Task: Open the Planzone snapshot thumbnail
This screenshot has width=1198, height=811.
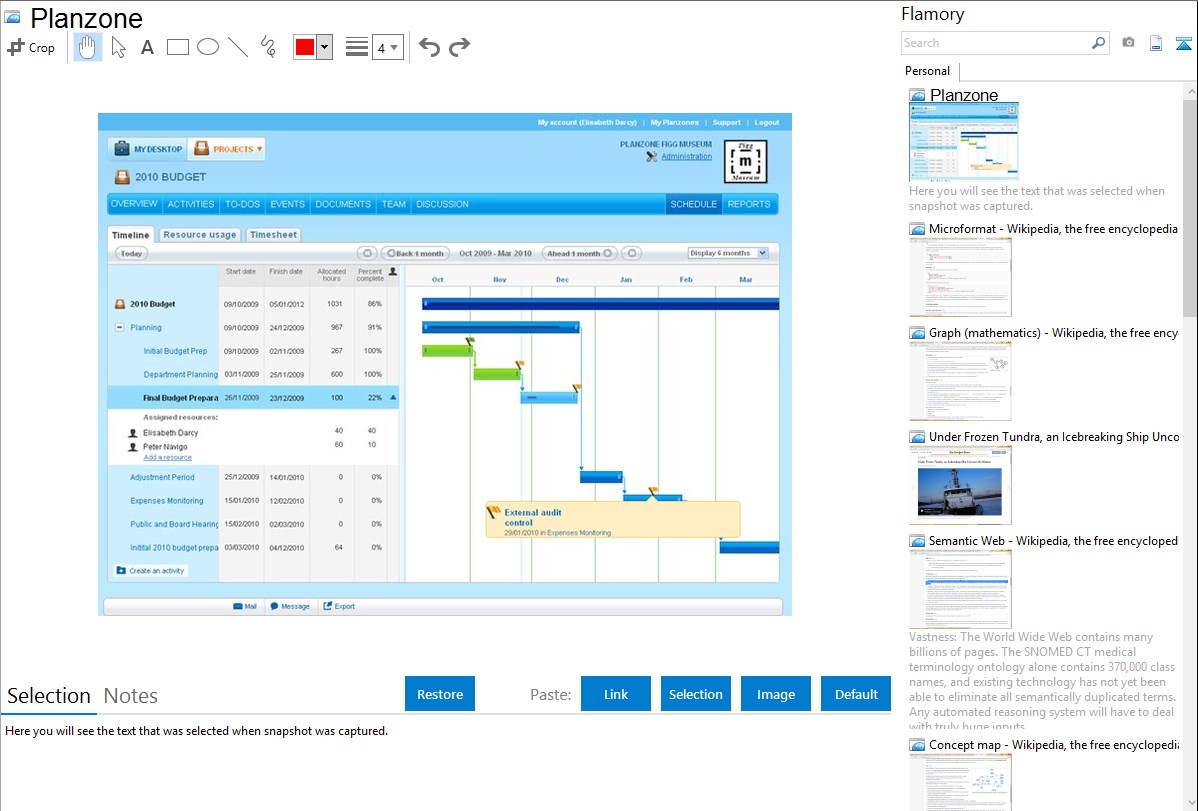Action: [964, 141]
